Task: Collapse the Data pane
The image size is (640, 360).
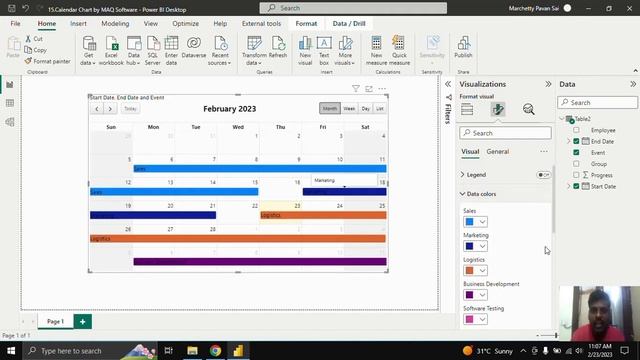Action: pyautogui.click(x=633, y=84)
